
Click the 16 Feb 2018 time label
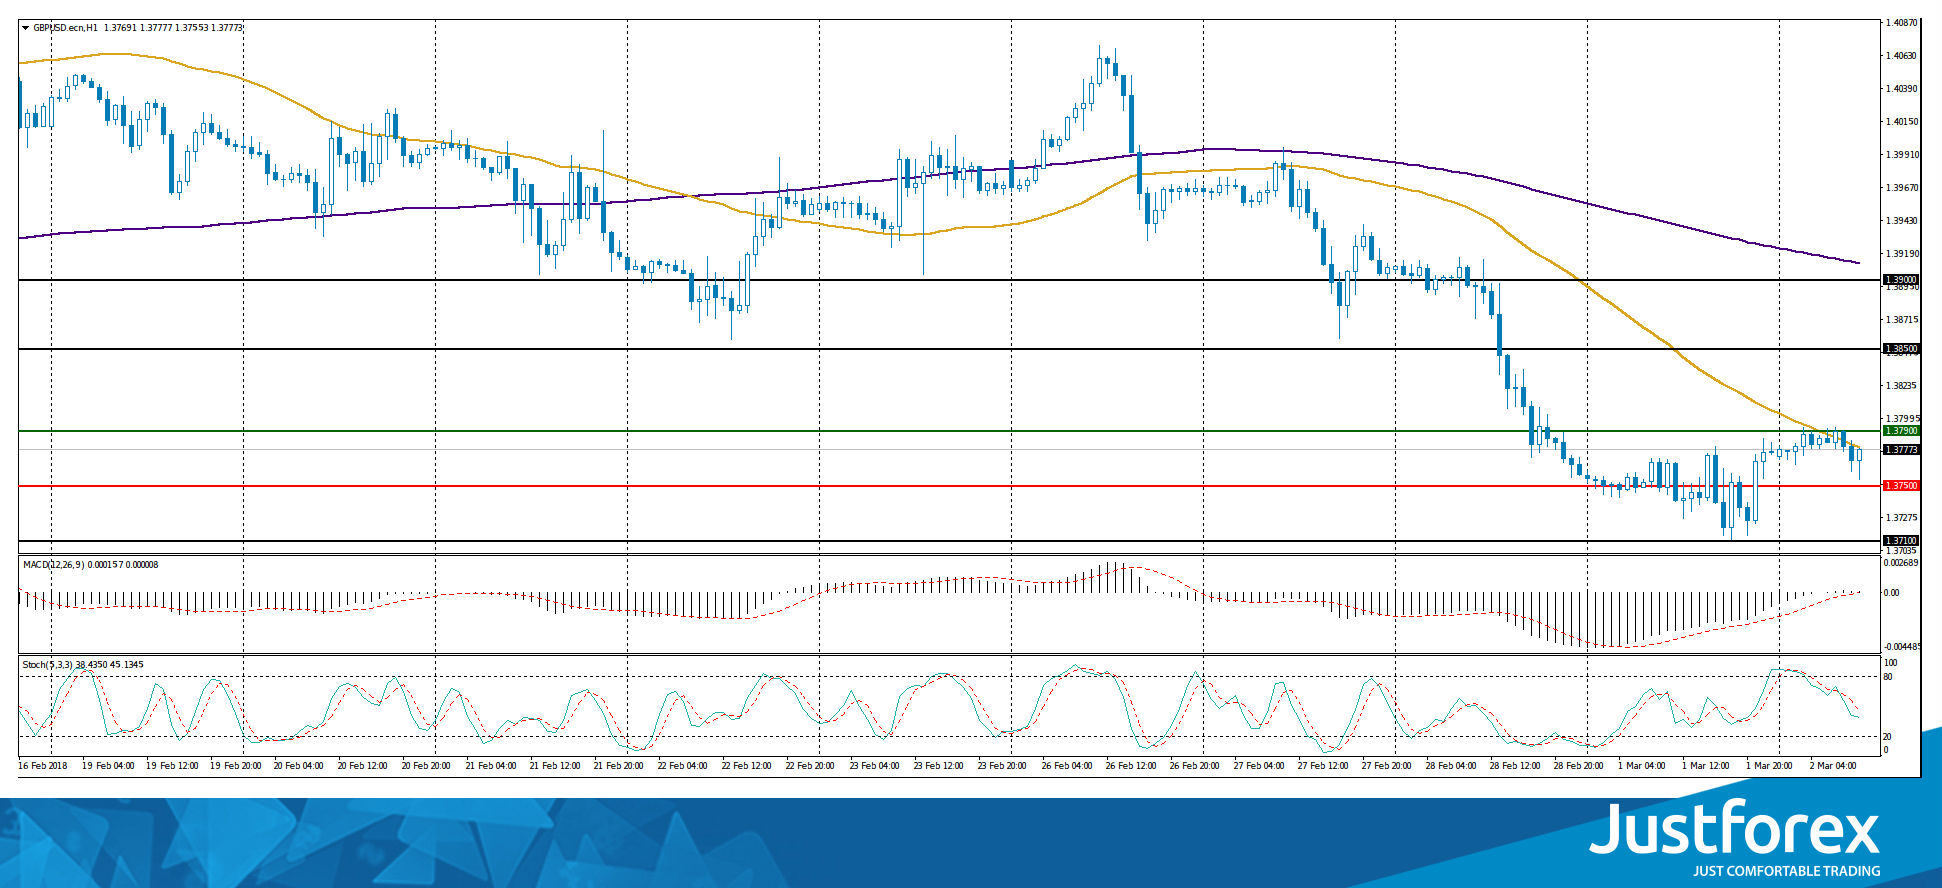[x=43, y=766]
